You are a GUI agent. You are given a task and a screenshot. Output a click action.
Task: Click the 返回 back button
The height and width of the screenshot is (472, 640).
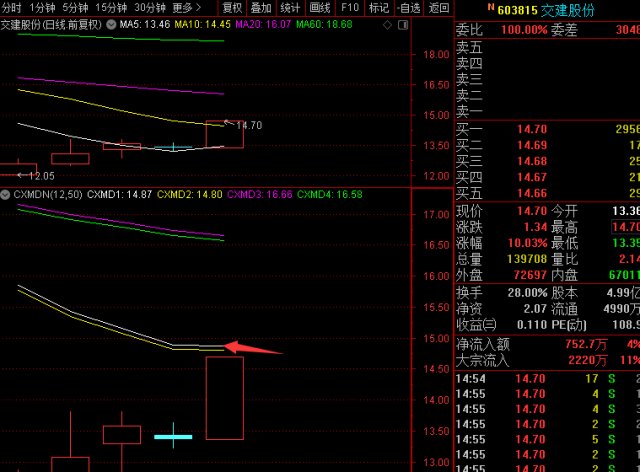pyautogui.click(x=439, y=7)
